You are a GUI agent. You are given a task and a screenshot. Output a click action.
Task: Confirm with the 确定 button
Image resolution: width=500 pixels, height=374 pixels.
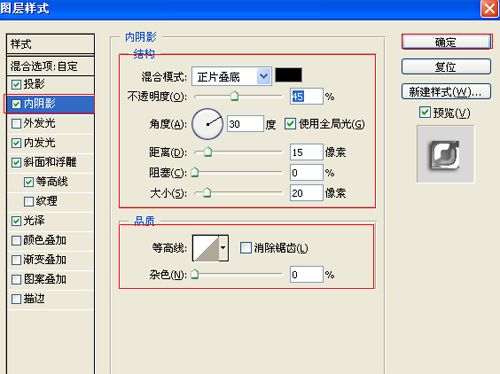[x=446, y=42]
